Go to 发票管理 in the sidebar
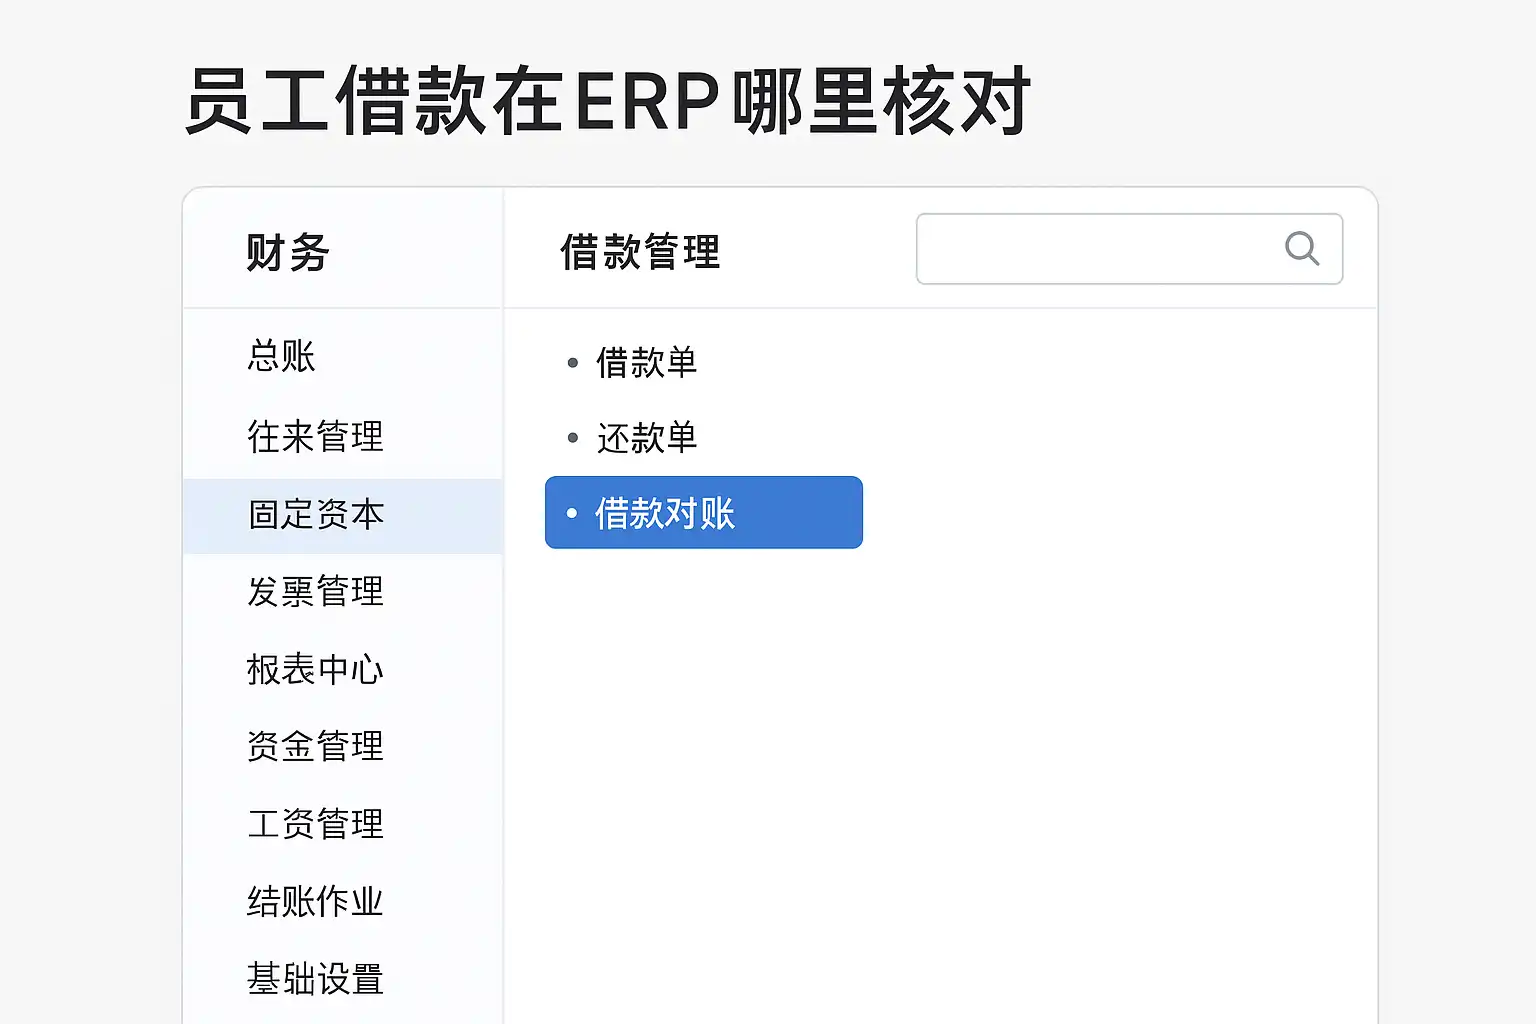Viewport: 1536px width, 1024px height. (315, 591)
